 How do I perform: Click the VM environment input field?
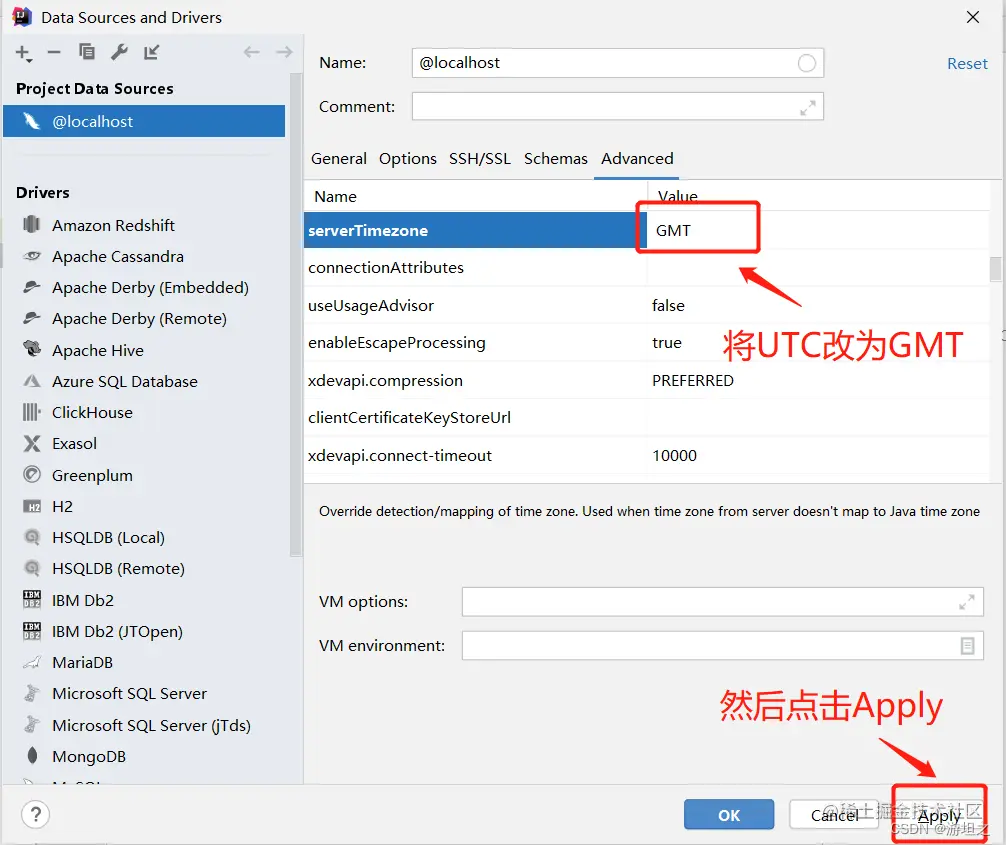coord(722,645)
